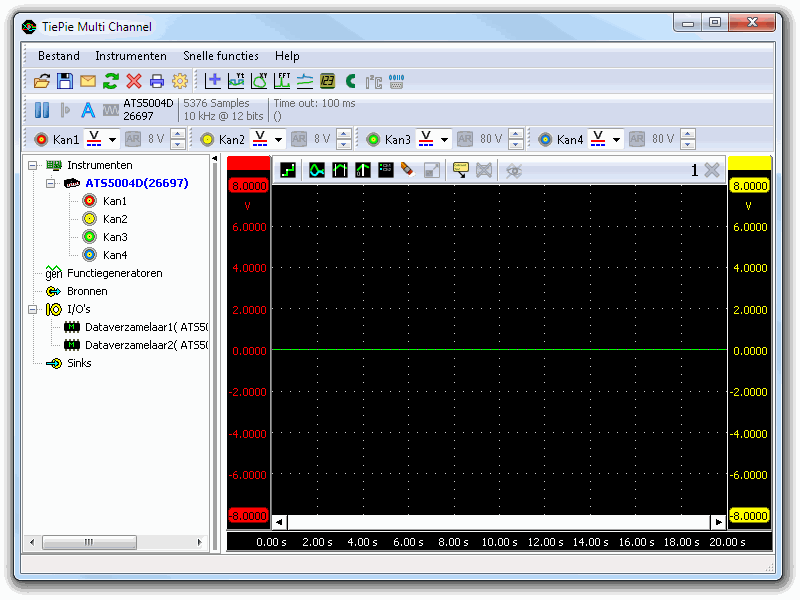
Task: Add an I²C analyzer
Action: 372,81
